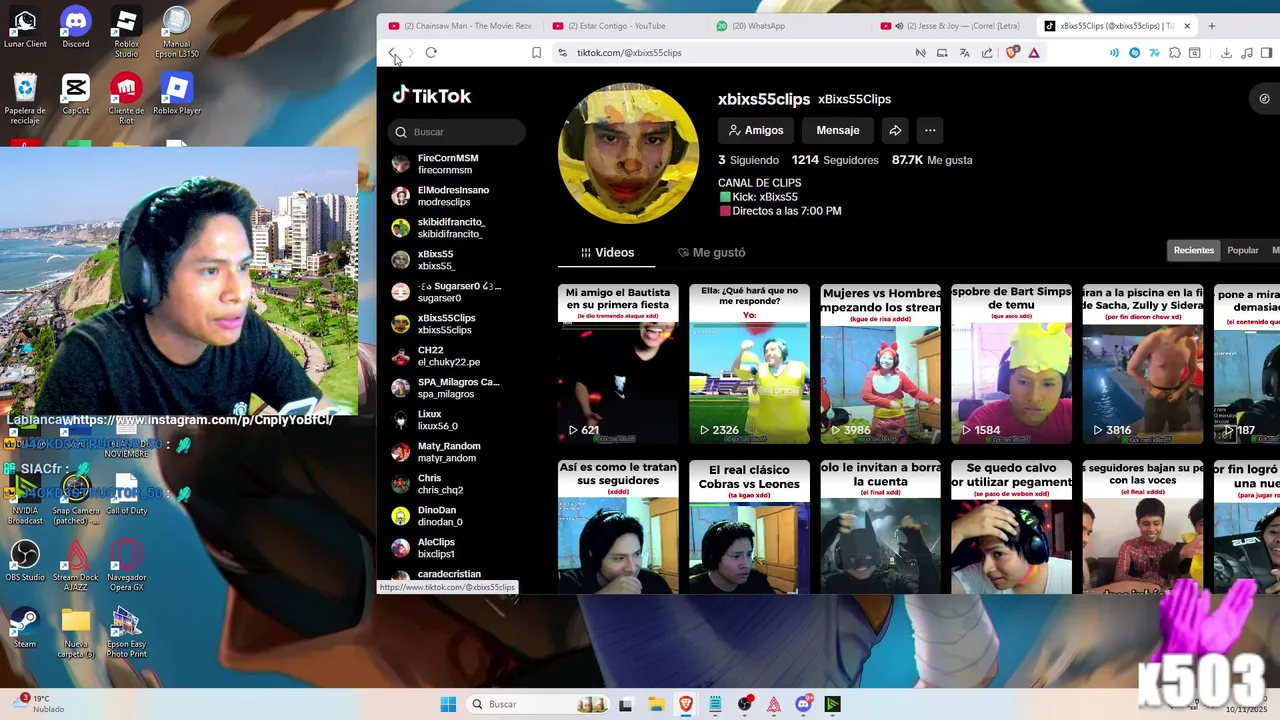Screen dimensions: 1280x720
Task: Select the Me gustó profile tab
Action: [x=711, y=253]
